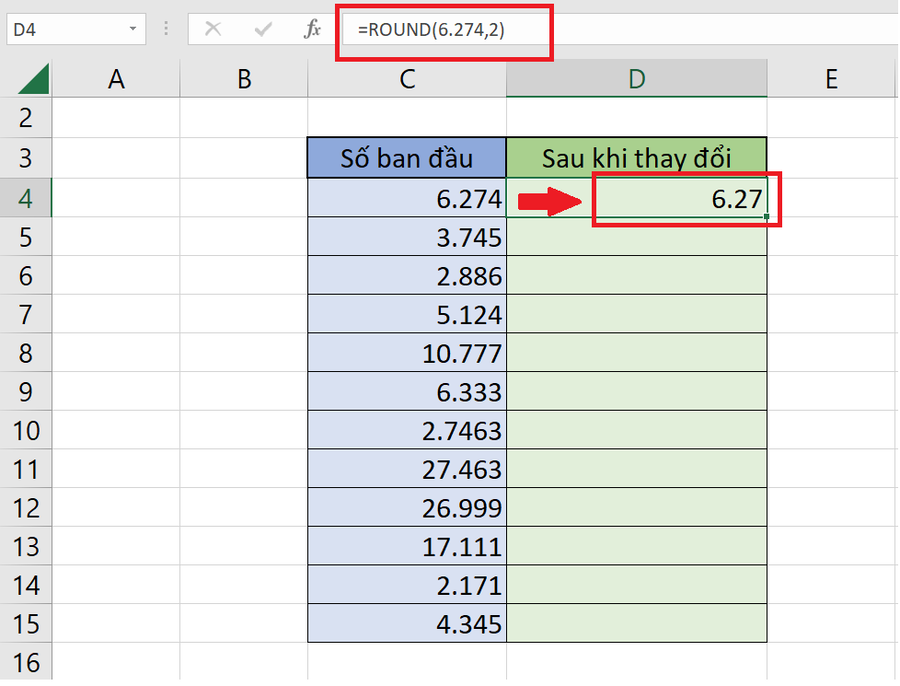Select row 4 header

pyautogui.click(x=25, y=198)
